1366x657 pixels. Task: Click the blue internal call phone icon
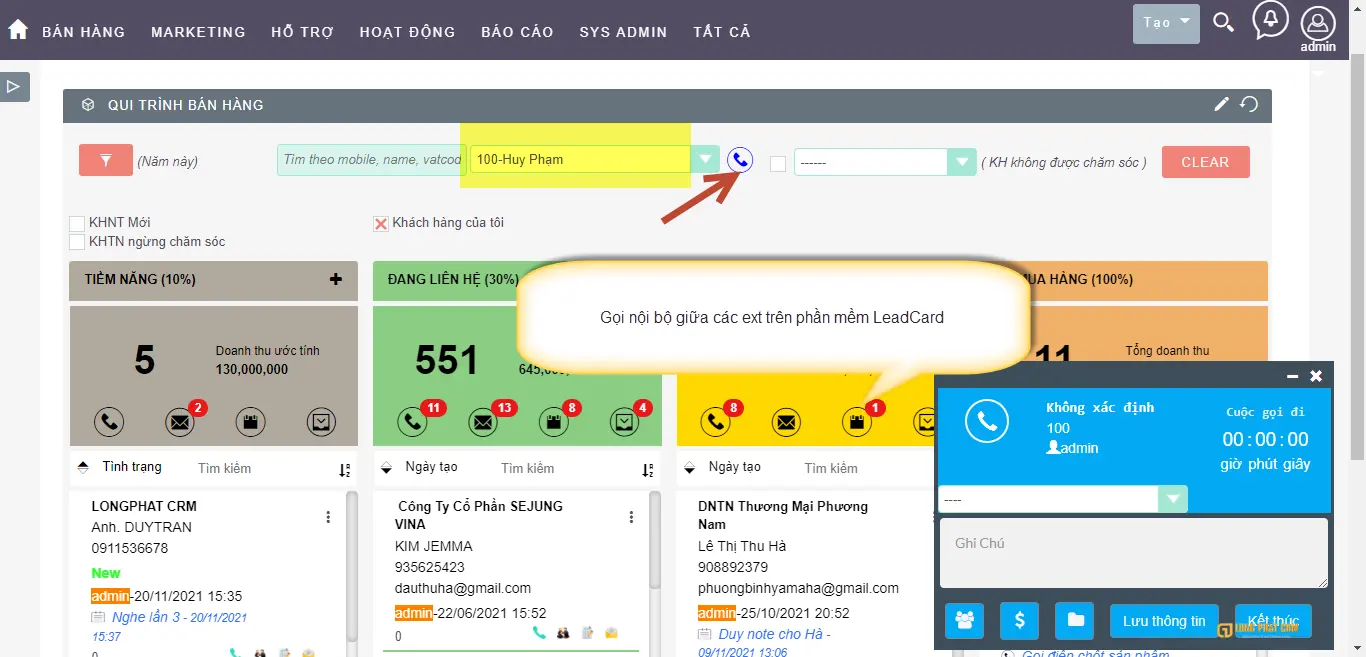coord(739,158)
